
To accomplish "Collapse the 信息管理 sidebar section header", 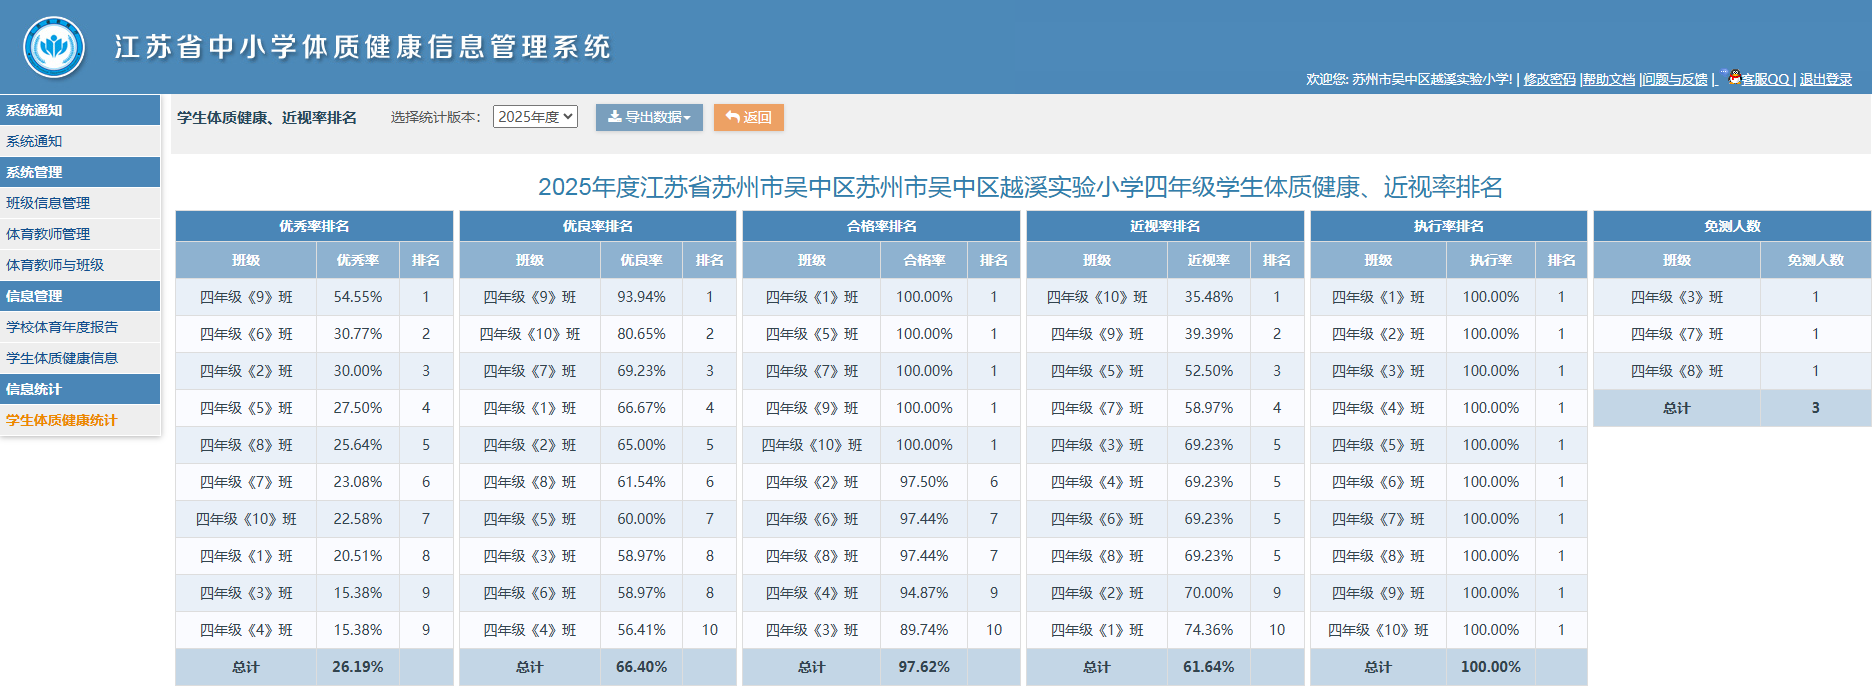I will [x=34, y=296].
